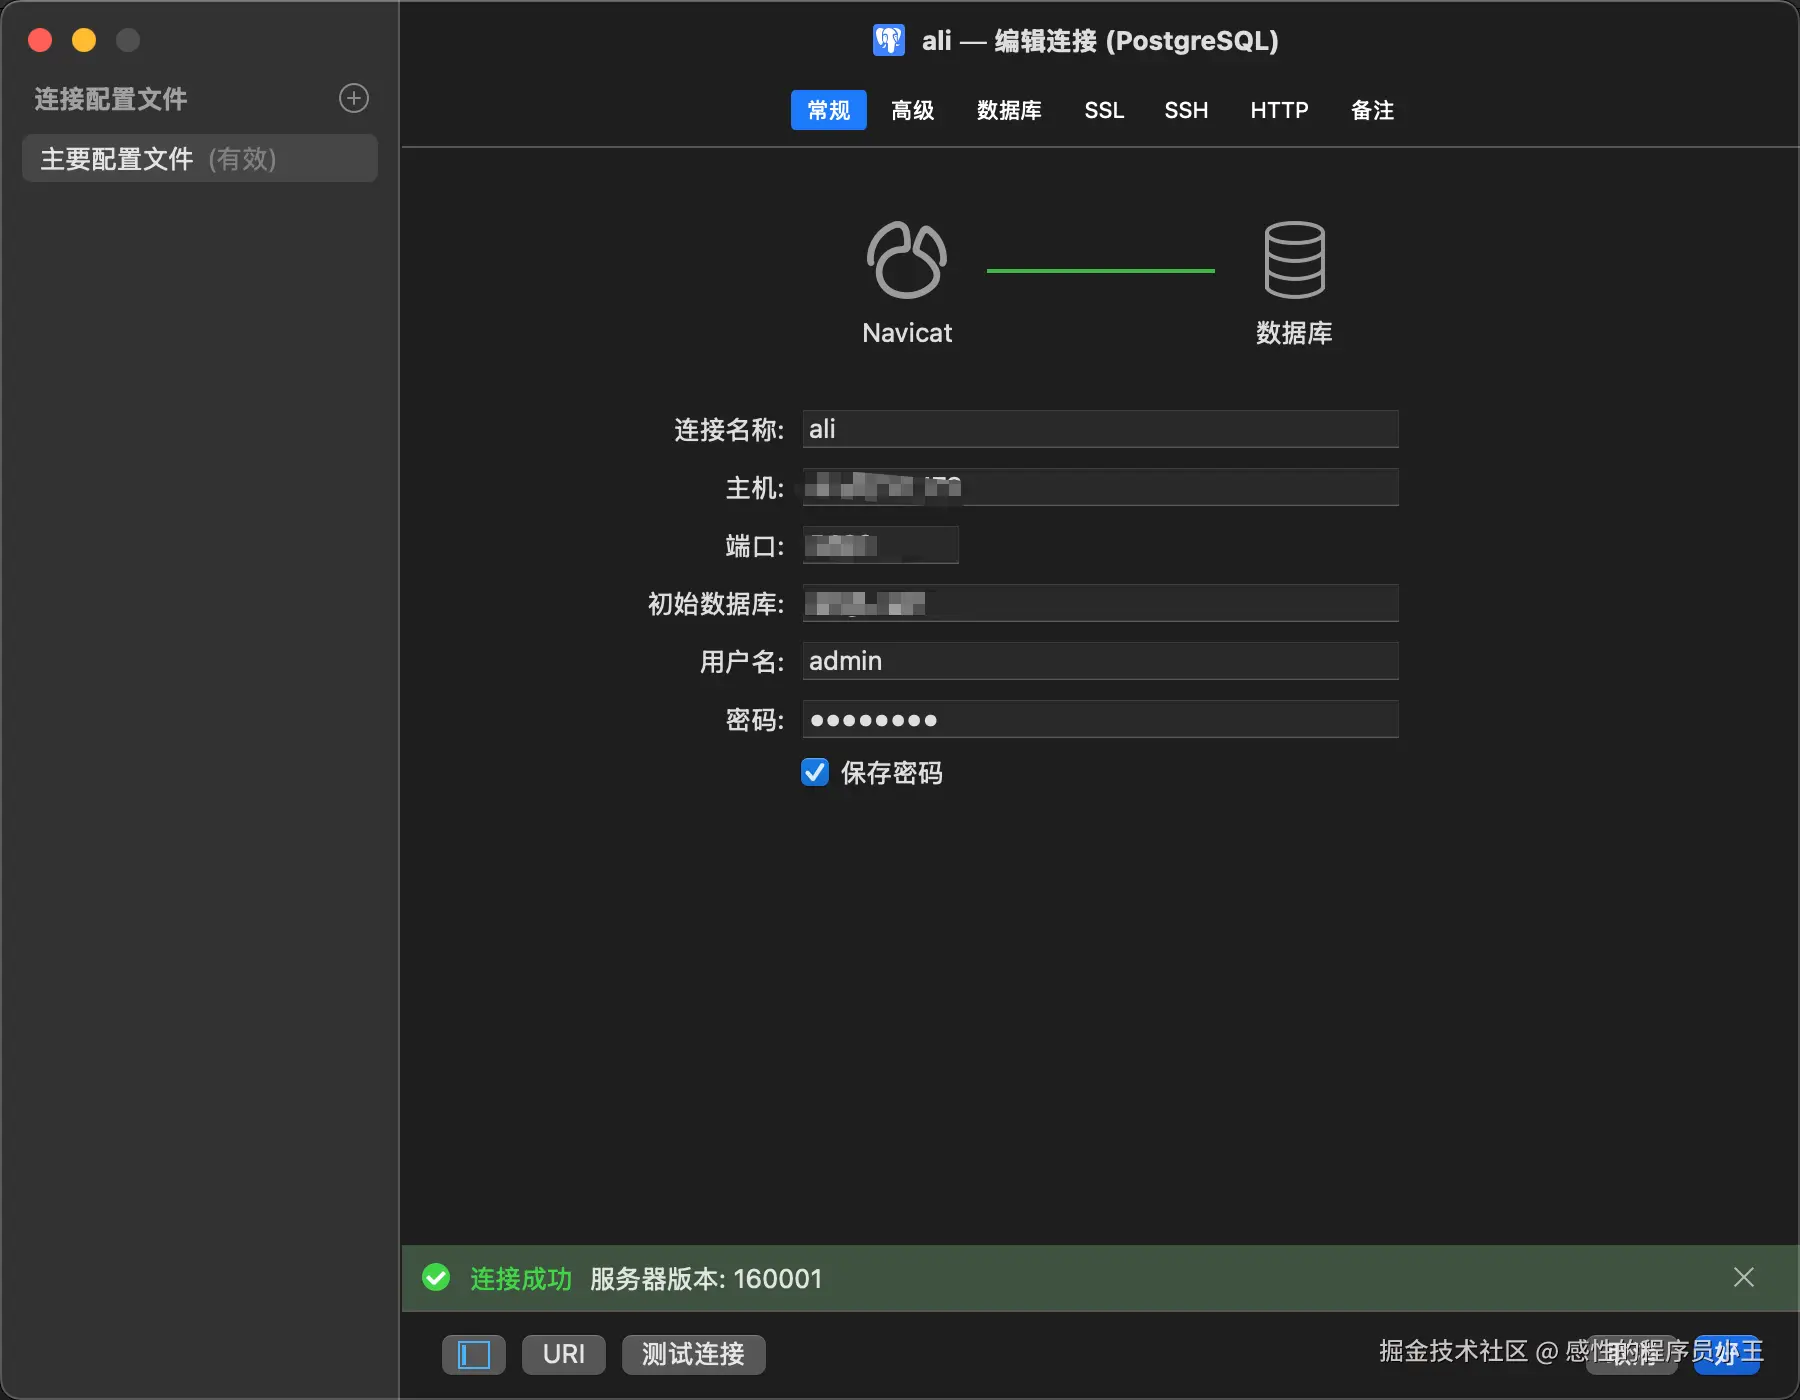This screenshot has width=1800, height=1400.
Task: Focus the 初始数据库 field
Action: [x=1100, y=603]
